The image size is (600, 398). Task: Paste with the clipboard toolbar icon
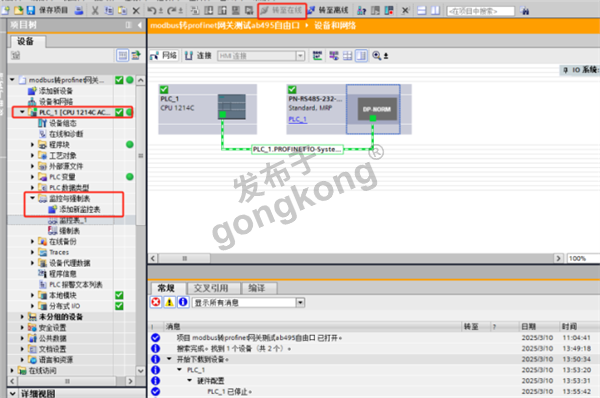click(x=122, y=10)
